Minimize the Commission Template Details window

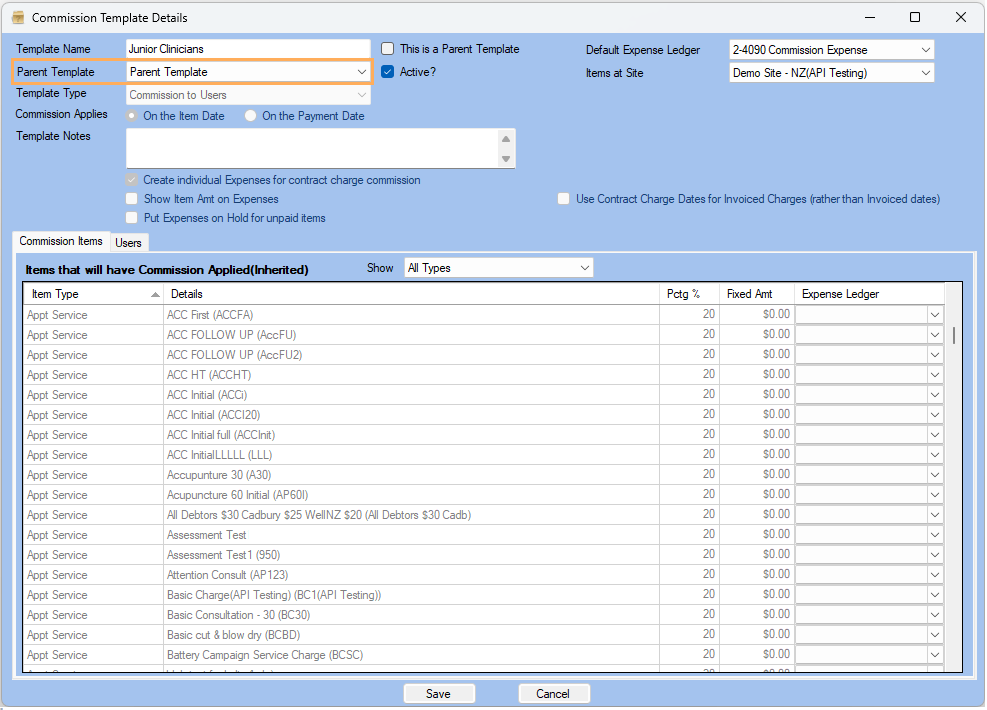tap(868, 18)
